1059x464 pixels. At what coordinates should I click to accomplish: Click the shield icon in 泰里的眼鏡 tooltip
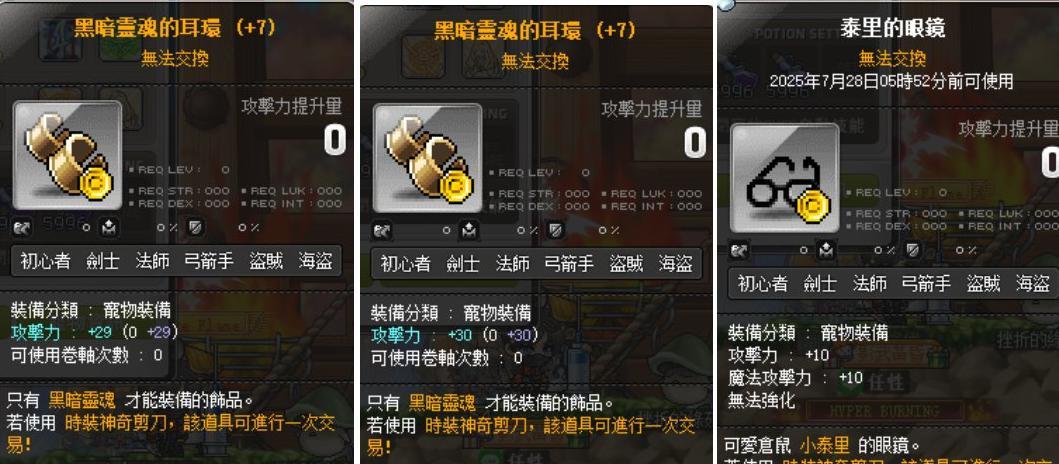(914, 250)
